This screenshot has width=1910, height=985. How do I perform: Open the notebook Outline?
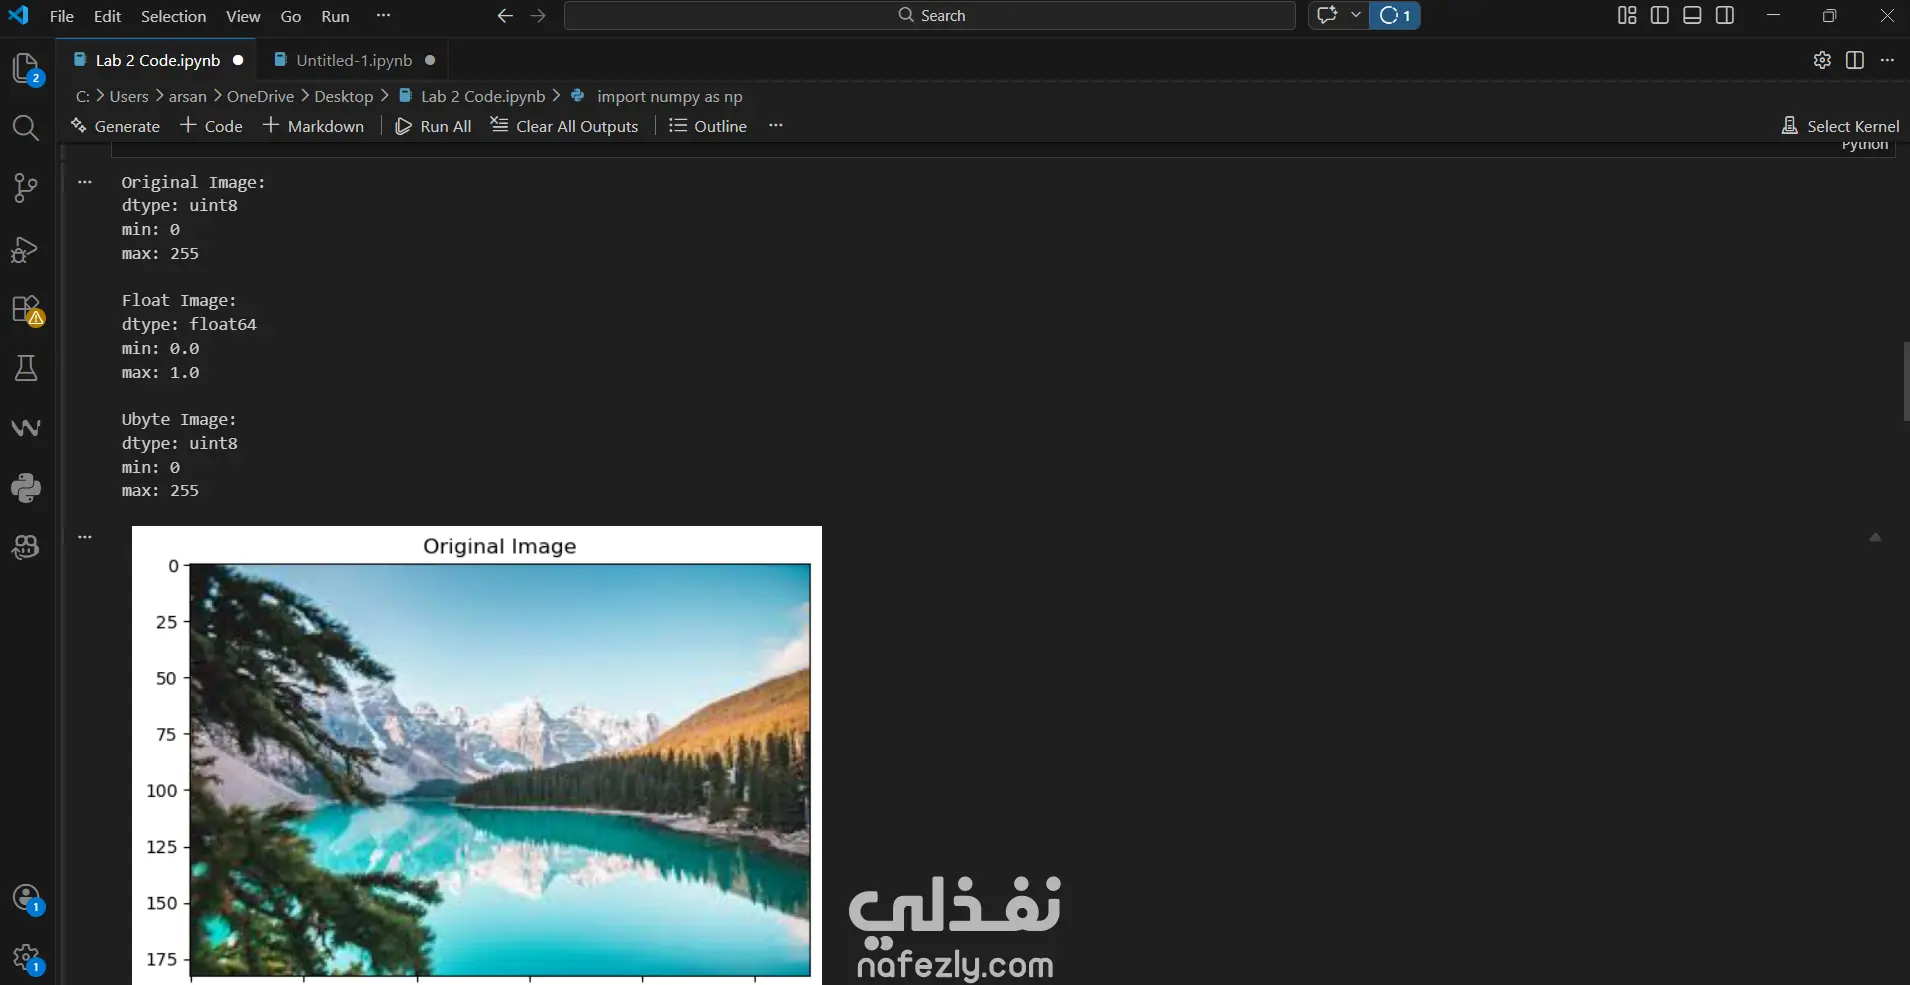coord(708,126)
